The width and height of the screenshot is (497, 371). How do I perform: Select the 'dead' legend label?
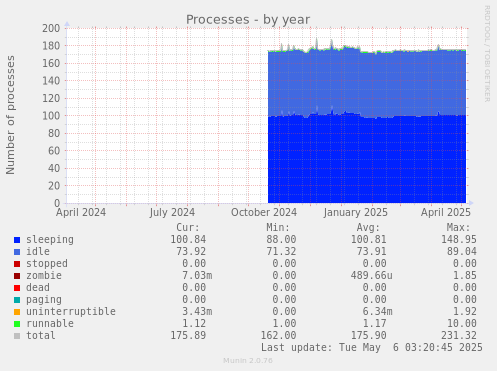point(38,287)
